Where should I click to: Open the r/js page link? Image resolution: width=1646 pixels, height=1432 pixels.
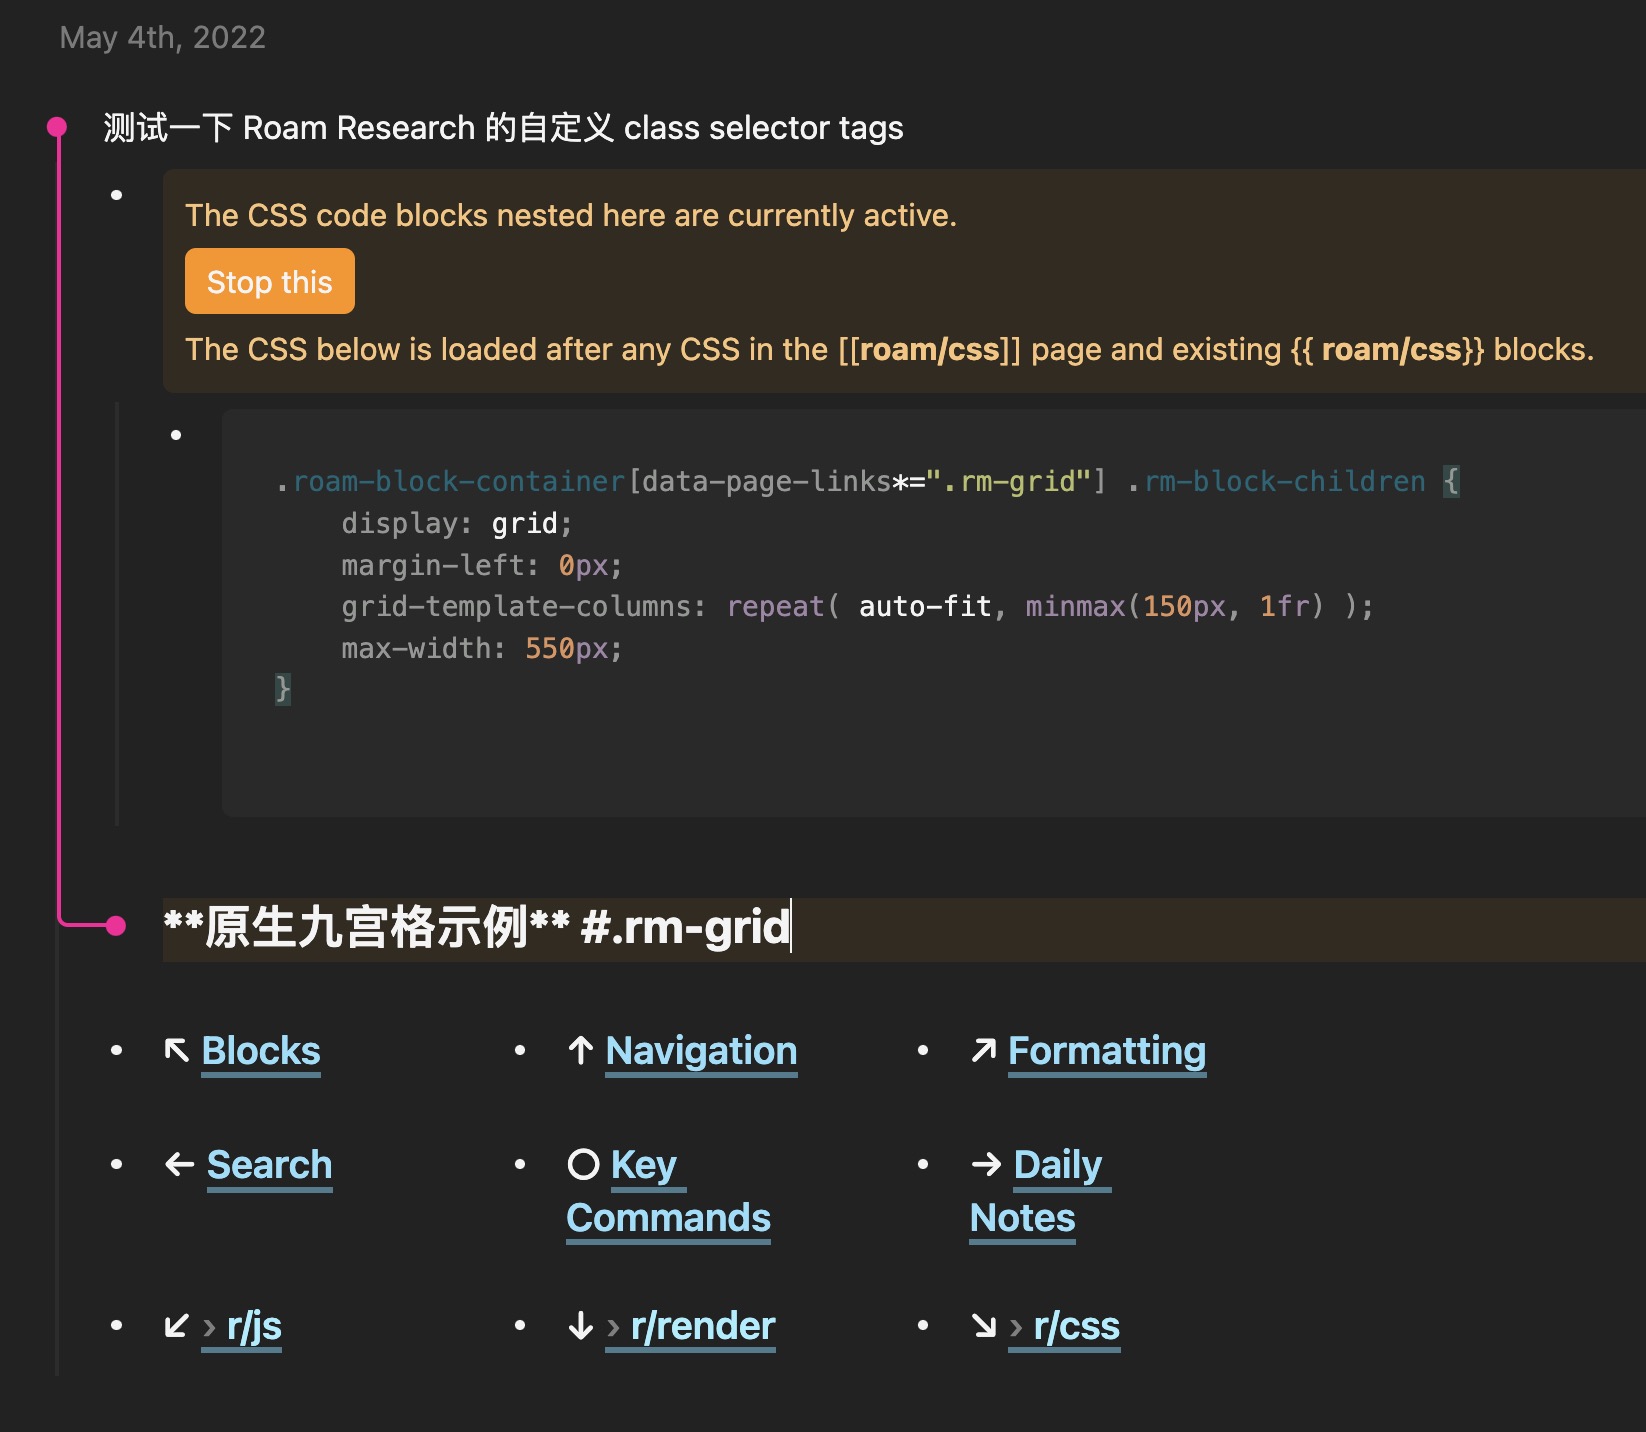pos(254,1326)
